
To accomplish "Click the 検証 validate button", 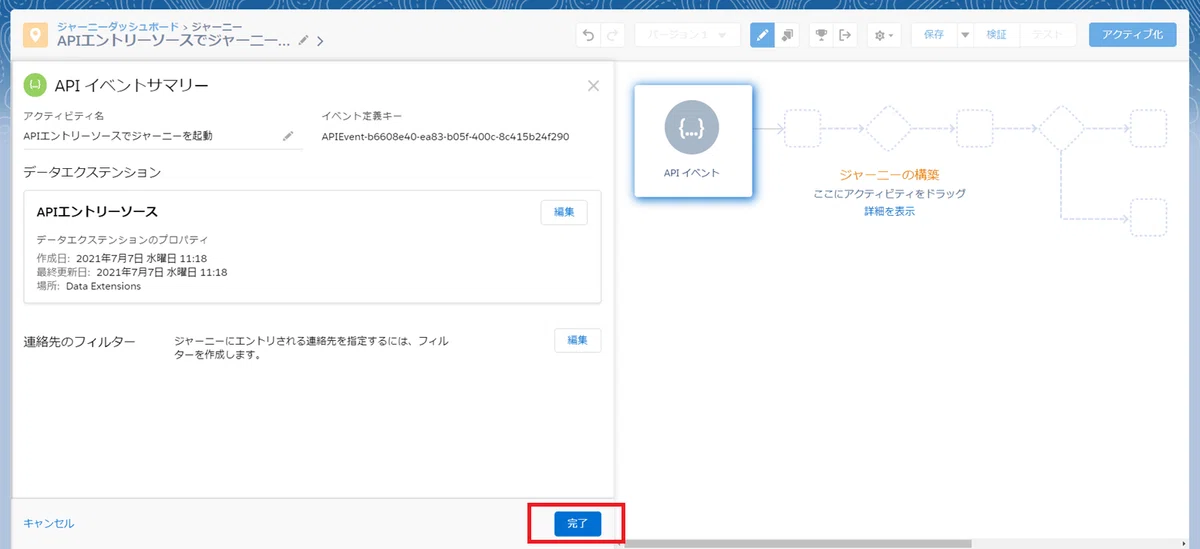I will [x=996, y=35].
